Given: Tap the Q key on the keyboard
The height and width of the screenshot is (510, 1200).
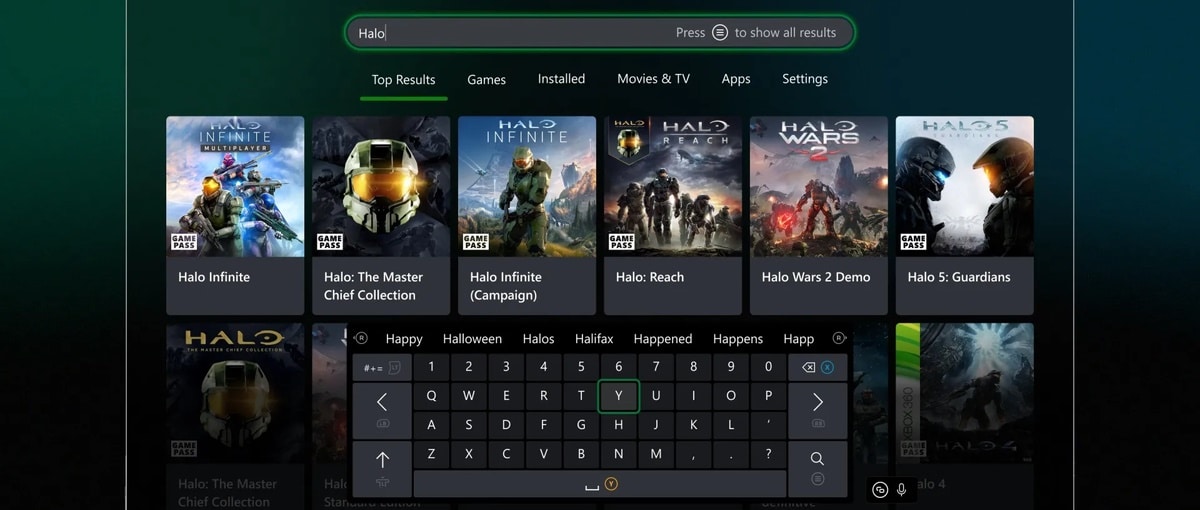Looking at the screenshot, I should (431, 396).
